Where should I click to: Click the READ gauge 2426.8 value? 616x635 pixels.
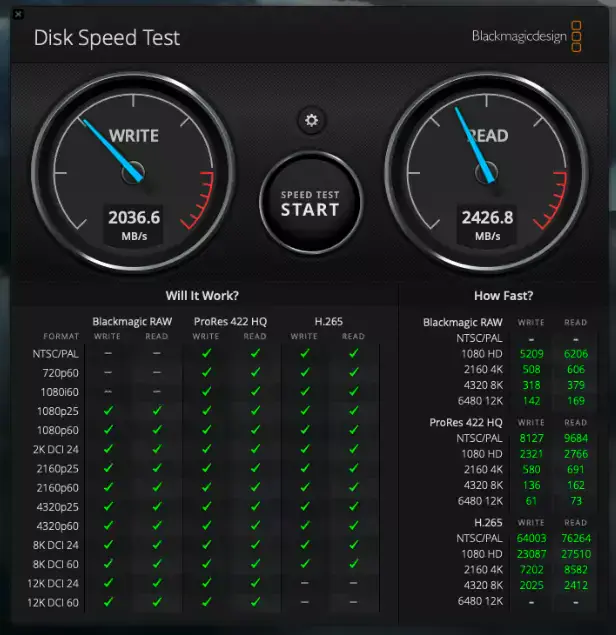[x=488, y=217]
